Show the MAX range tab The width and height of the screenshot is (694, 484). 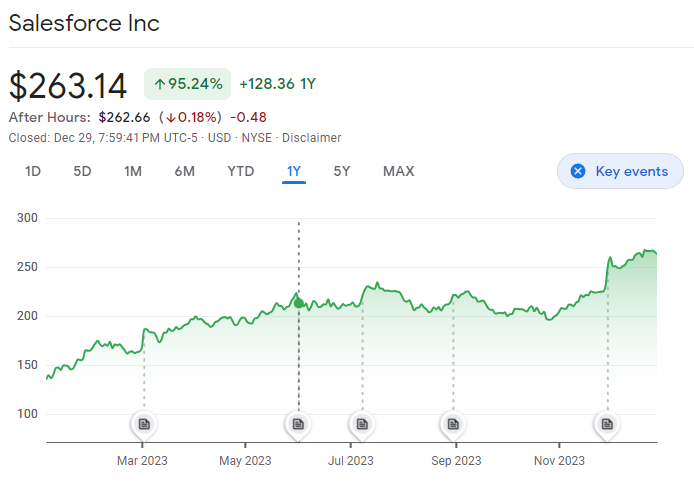[398, 171]
